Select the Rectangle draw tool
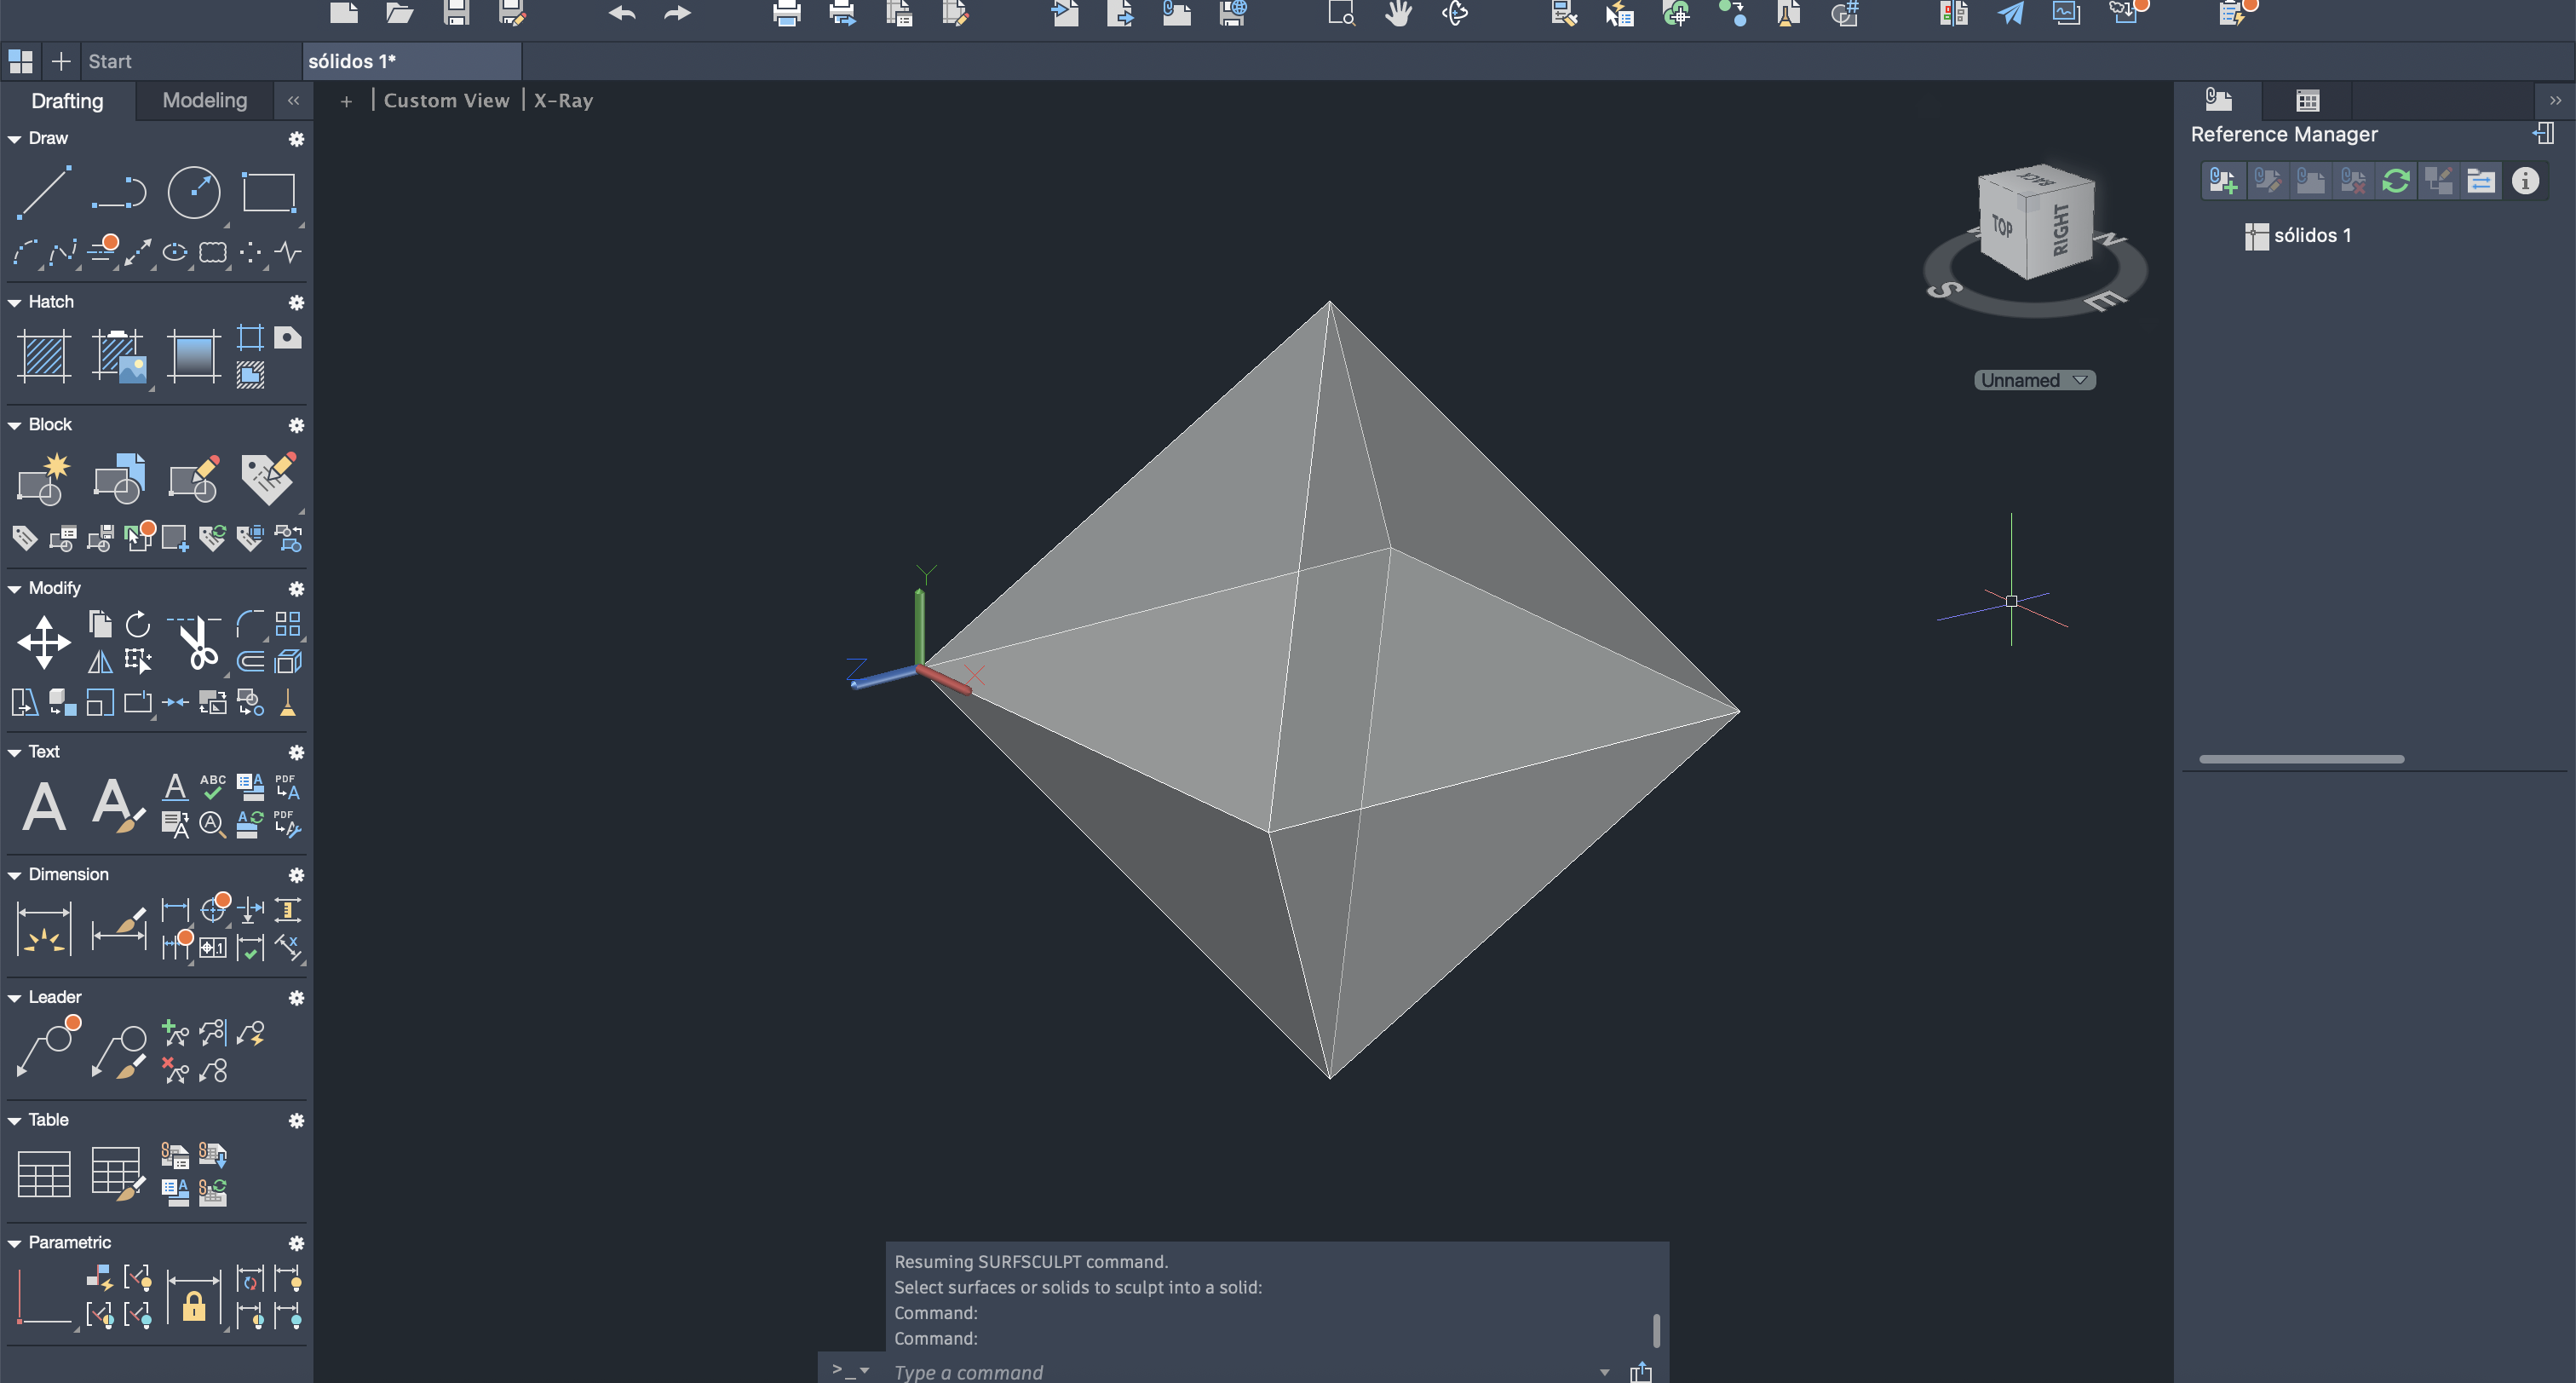The width and height of the screenshot is (2576, 1383). tap(269, 192)
